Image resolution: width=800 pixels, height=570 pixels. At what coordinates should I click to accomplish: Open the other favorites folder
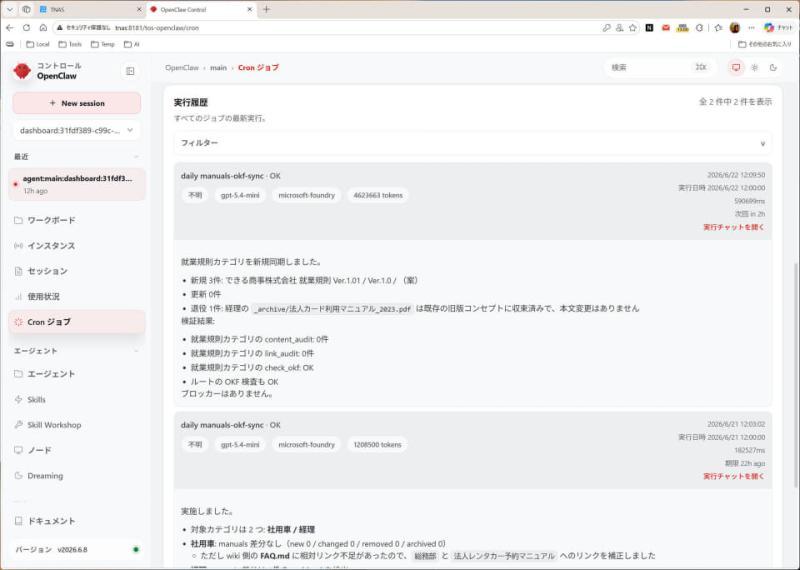pyautogui.click(x=765, y=44)
